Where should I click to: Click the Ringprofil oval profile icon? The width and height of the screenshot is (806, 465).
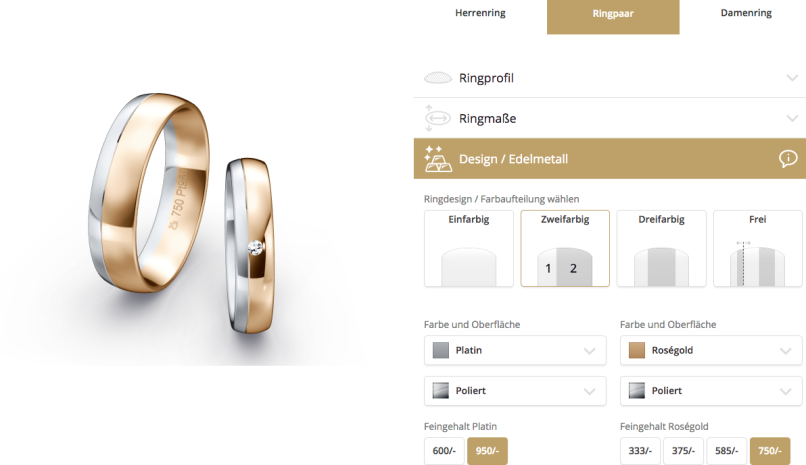pos(437,78)
